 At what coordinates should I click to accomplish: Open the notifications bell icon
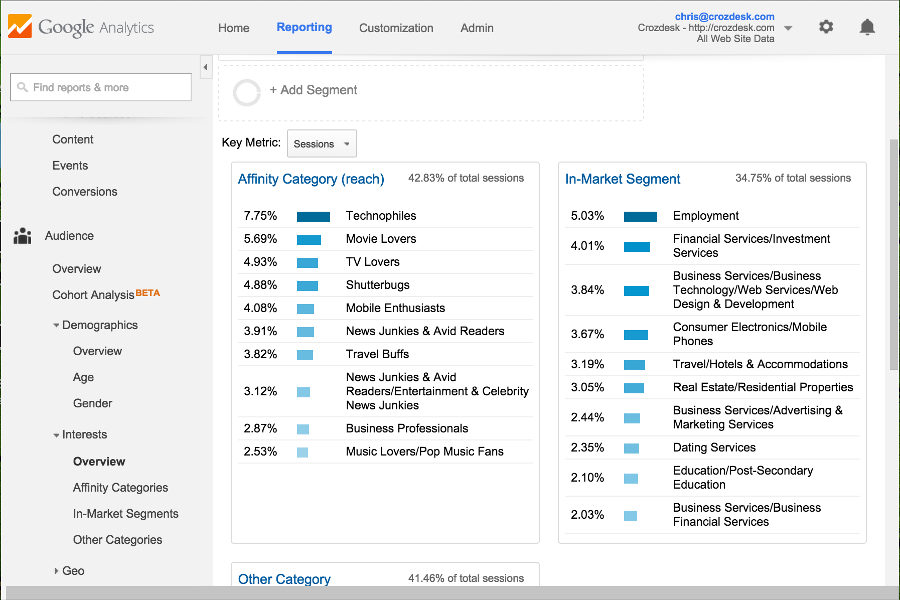[x=867, y=27]
